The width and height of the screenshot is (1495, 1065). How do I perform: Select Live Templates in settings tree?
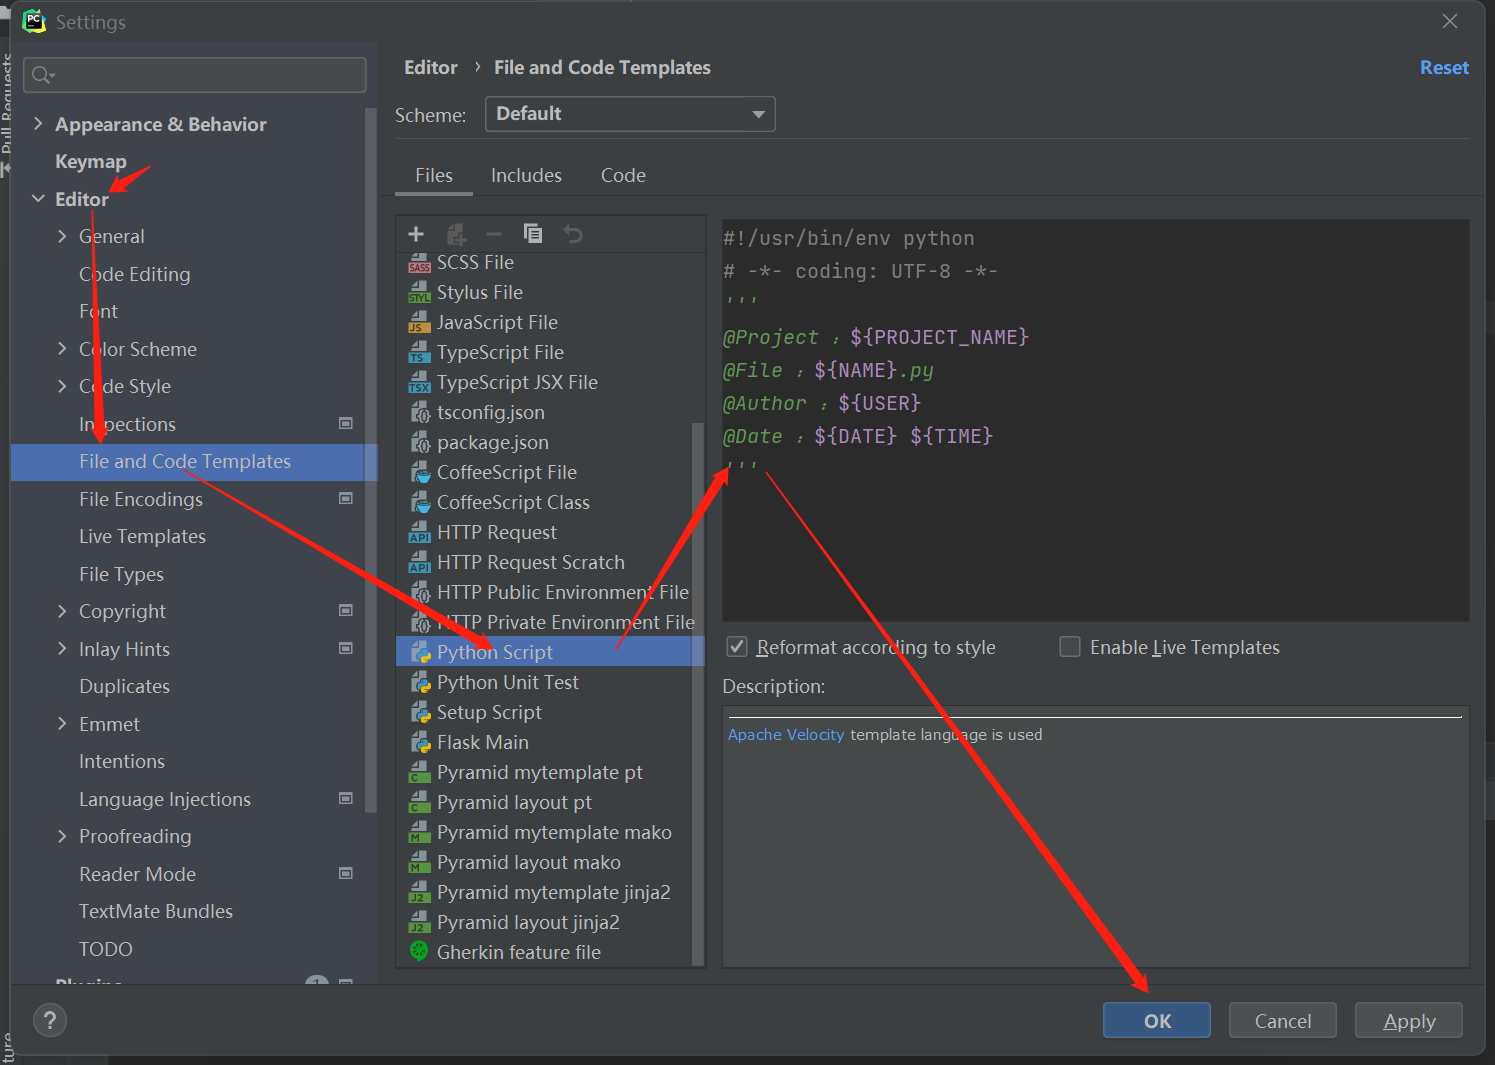142,536
